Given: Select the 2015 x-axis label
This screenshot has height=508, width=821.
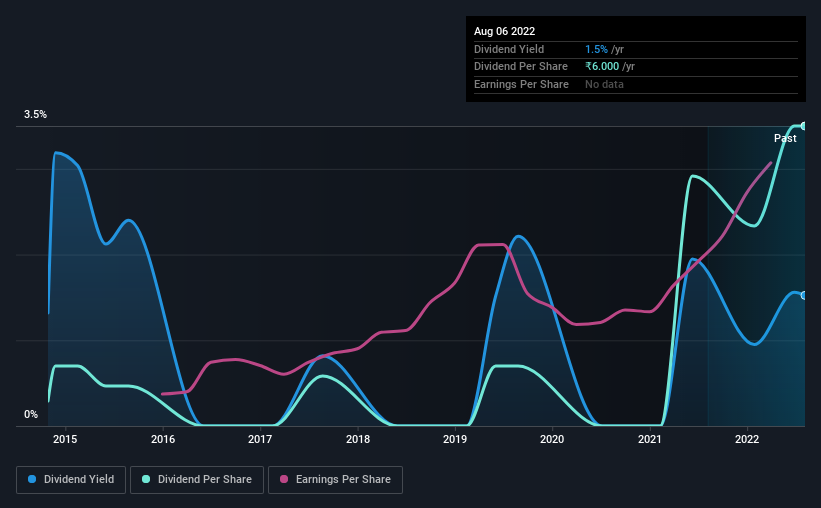Looking at the screenshot, I should 65,439.
